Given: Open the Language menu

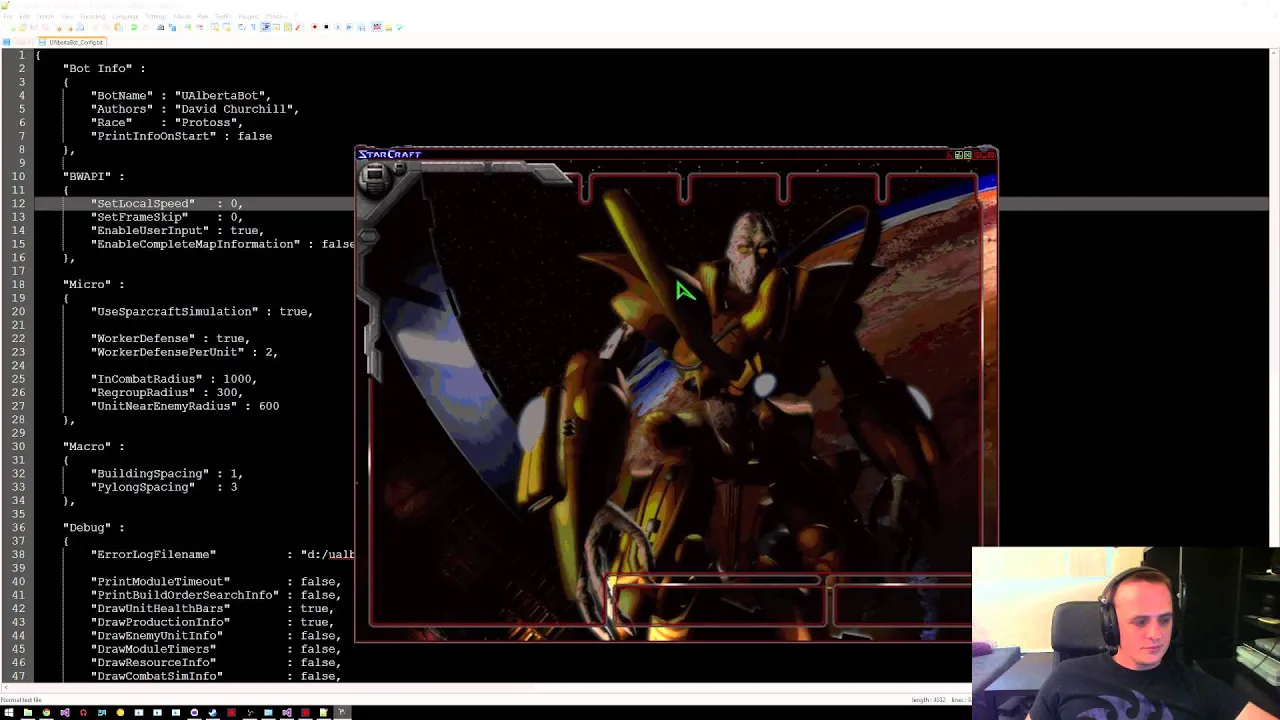Looking at the screenshot, I should point(125,17).
